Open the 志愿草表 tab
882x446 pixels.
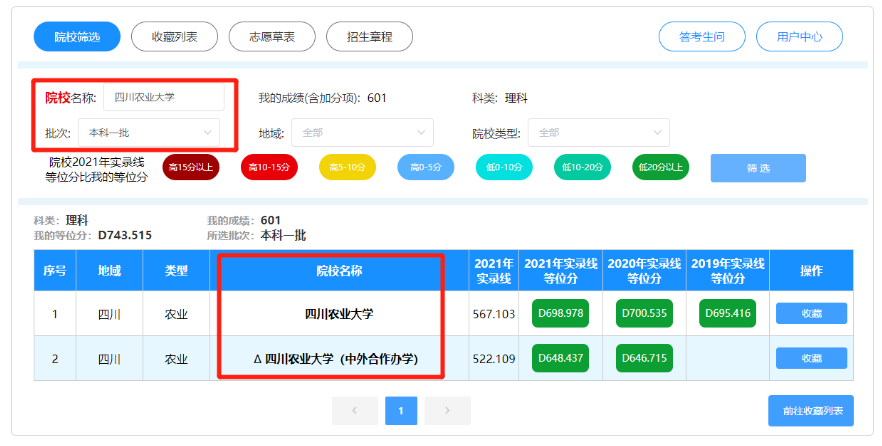(272, 37)
